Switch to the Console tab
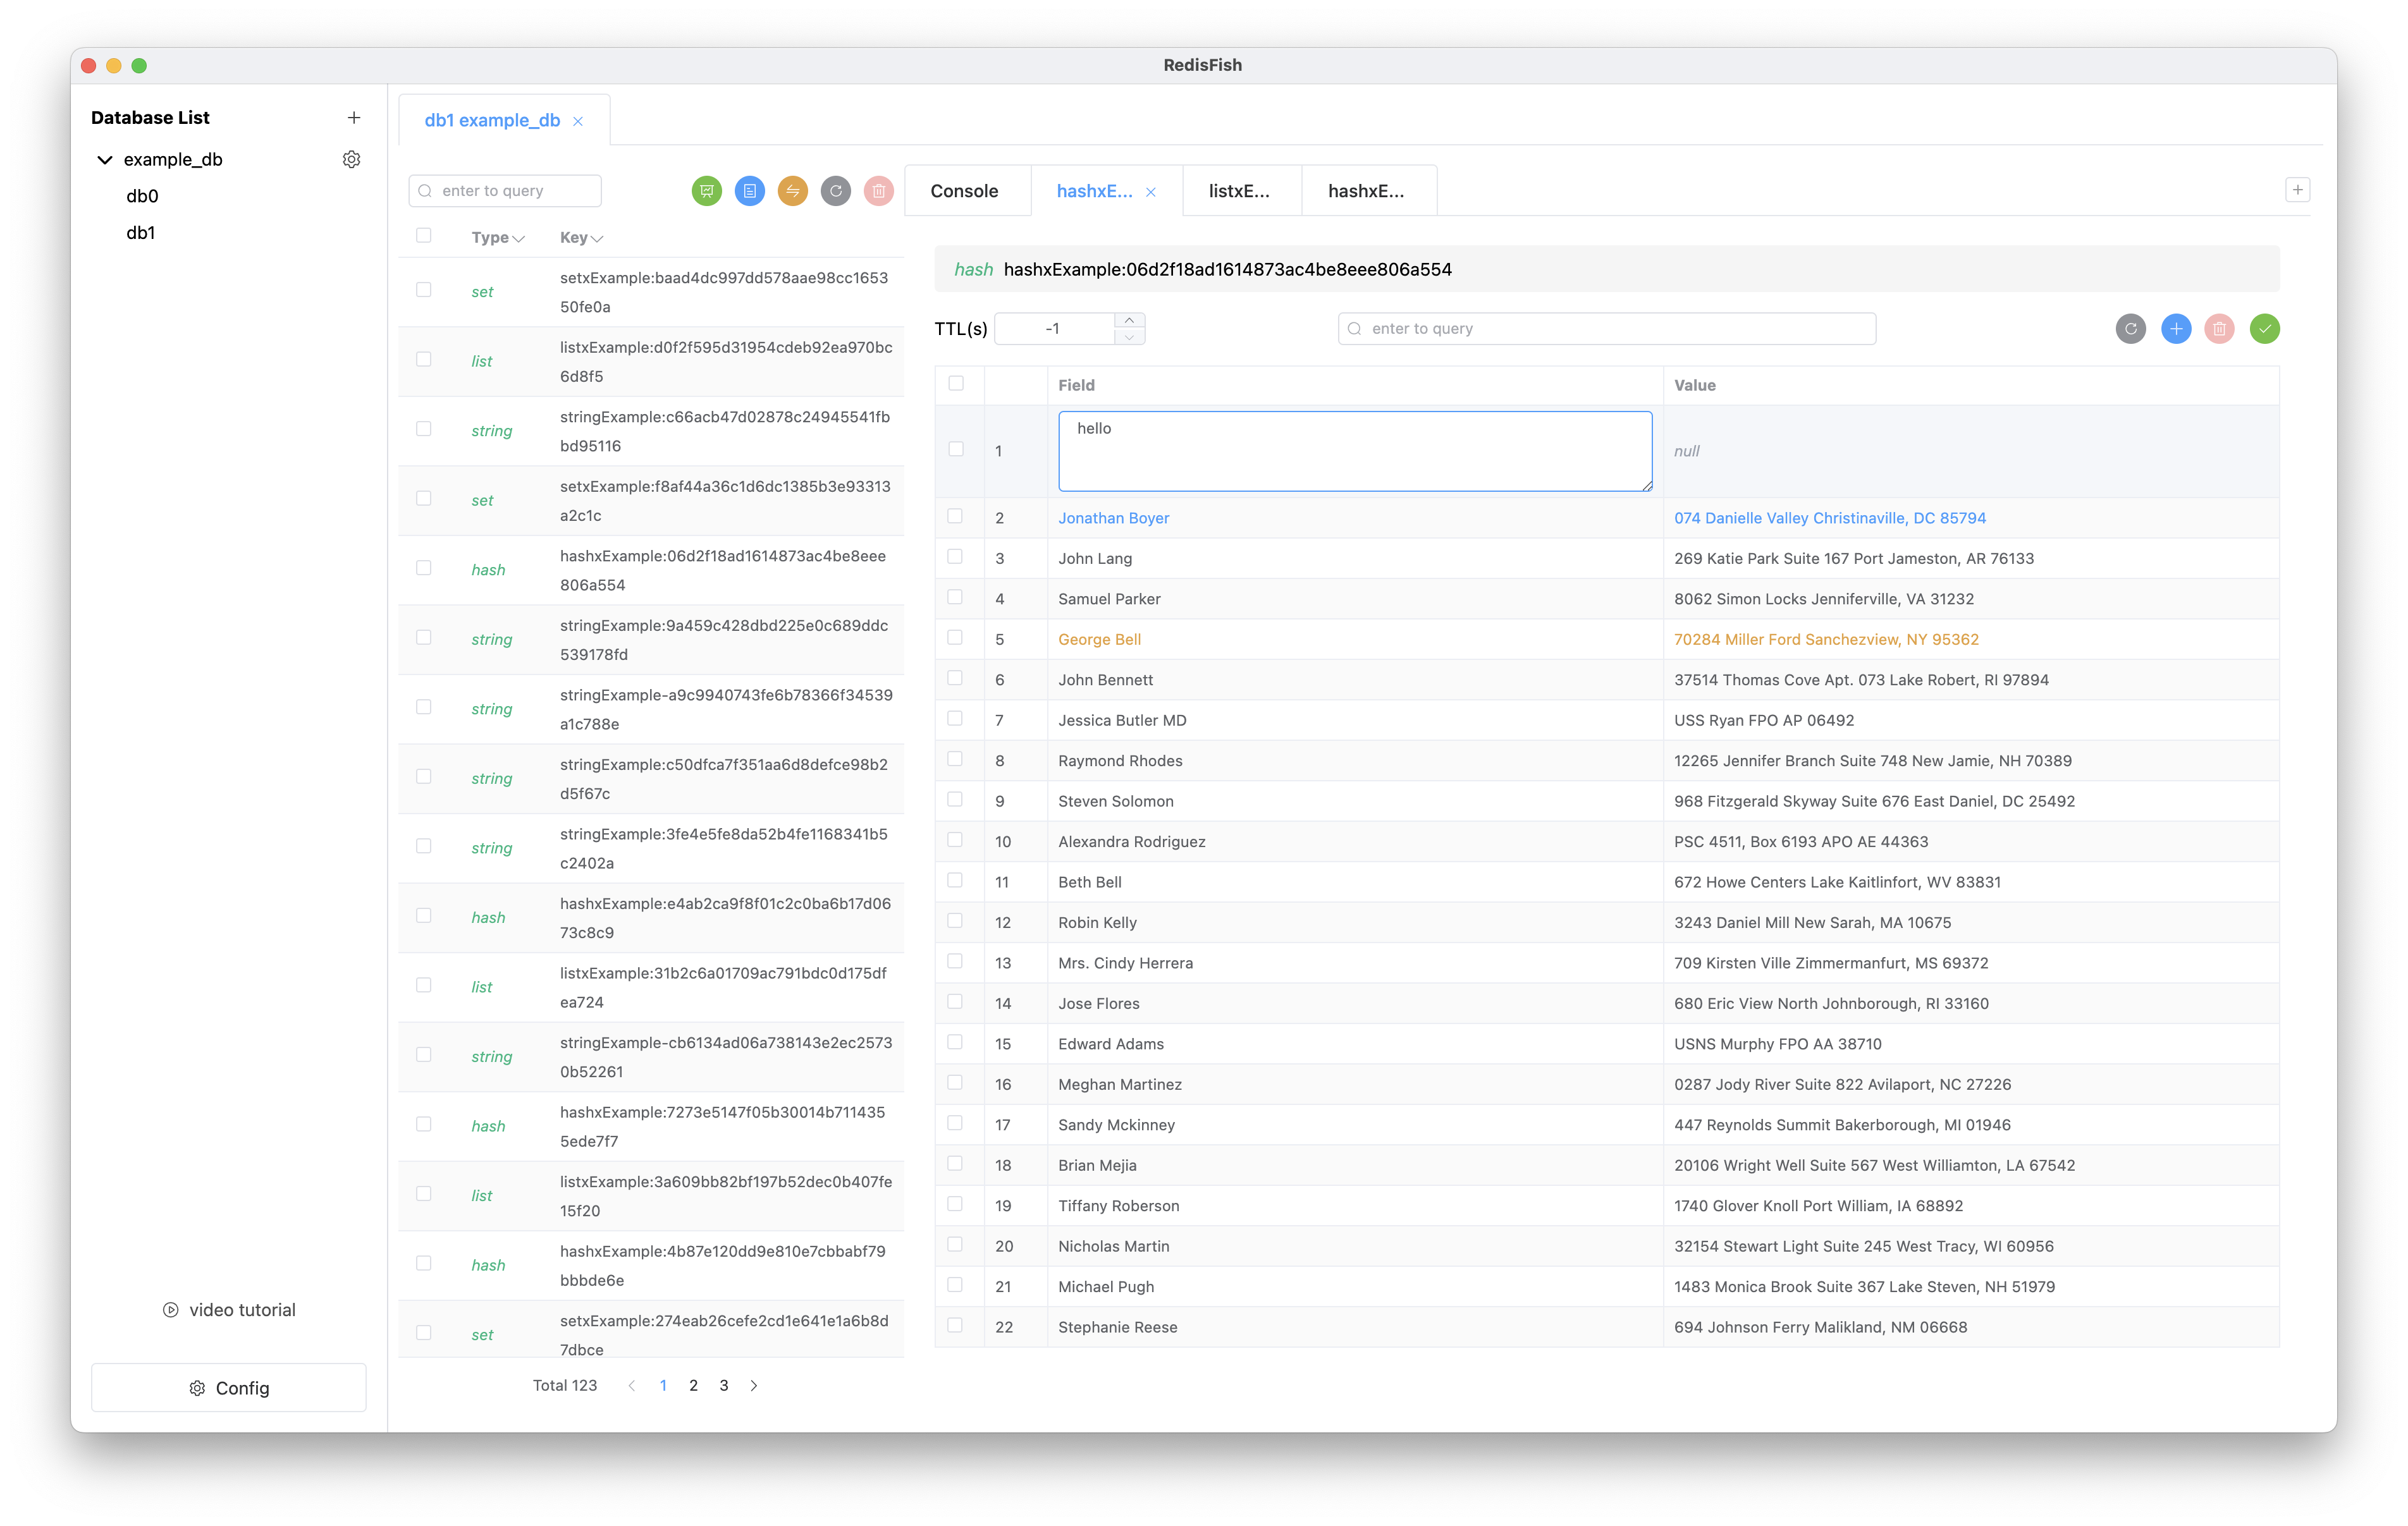 tap(963, 191)
